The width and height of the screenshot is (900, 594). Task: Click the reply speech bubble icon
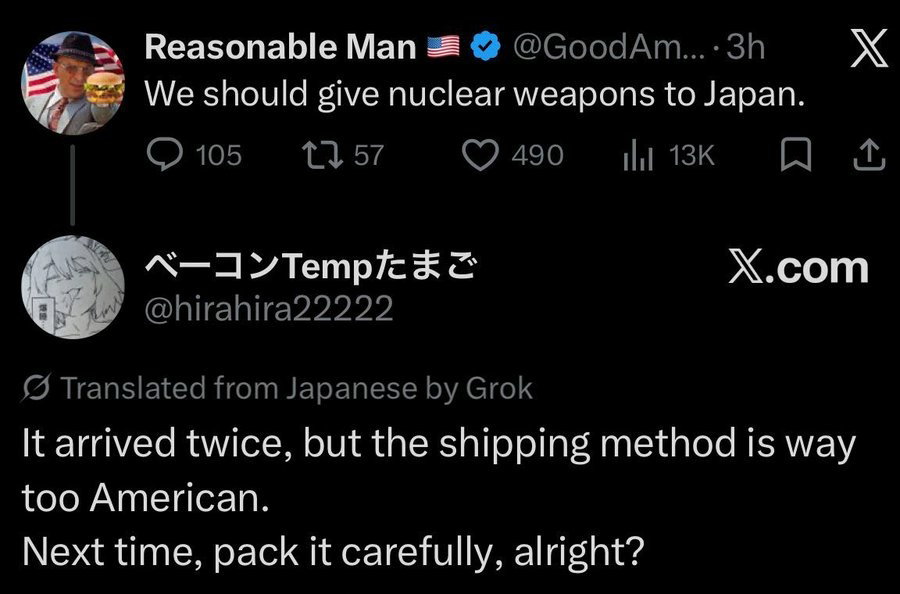click(x=163, y=155)
